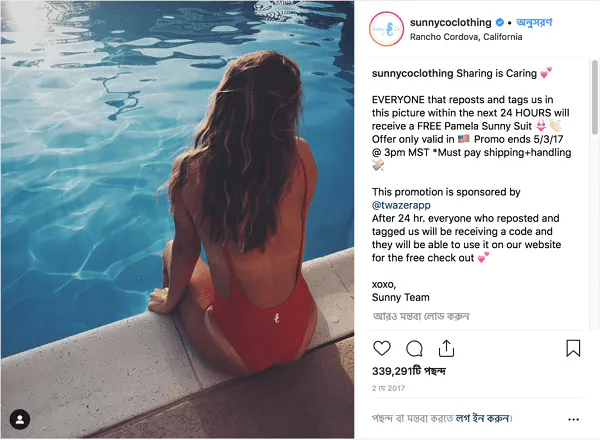The width and height of the screenshot is (600, 440).
Task: Open the three-dot more options menu
Action: (x=573, y=419)
